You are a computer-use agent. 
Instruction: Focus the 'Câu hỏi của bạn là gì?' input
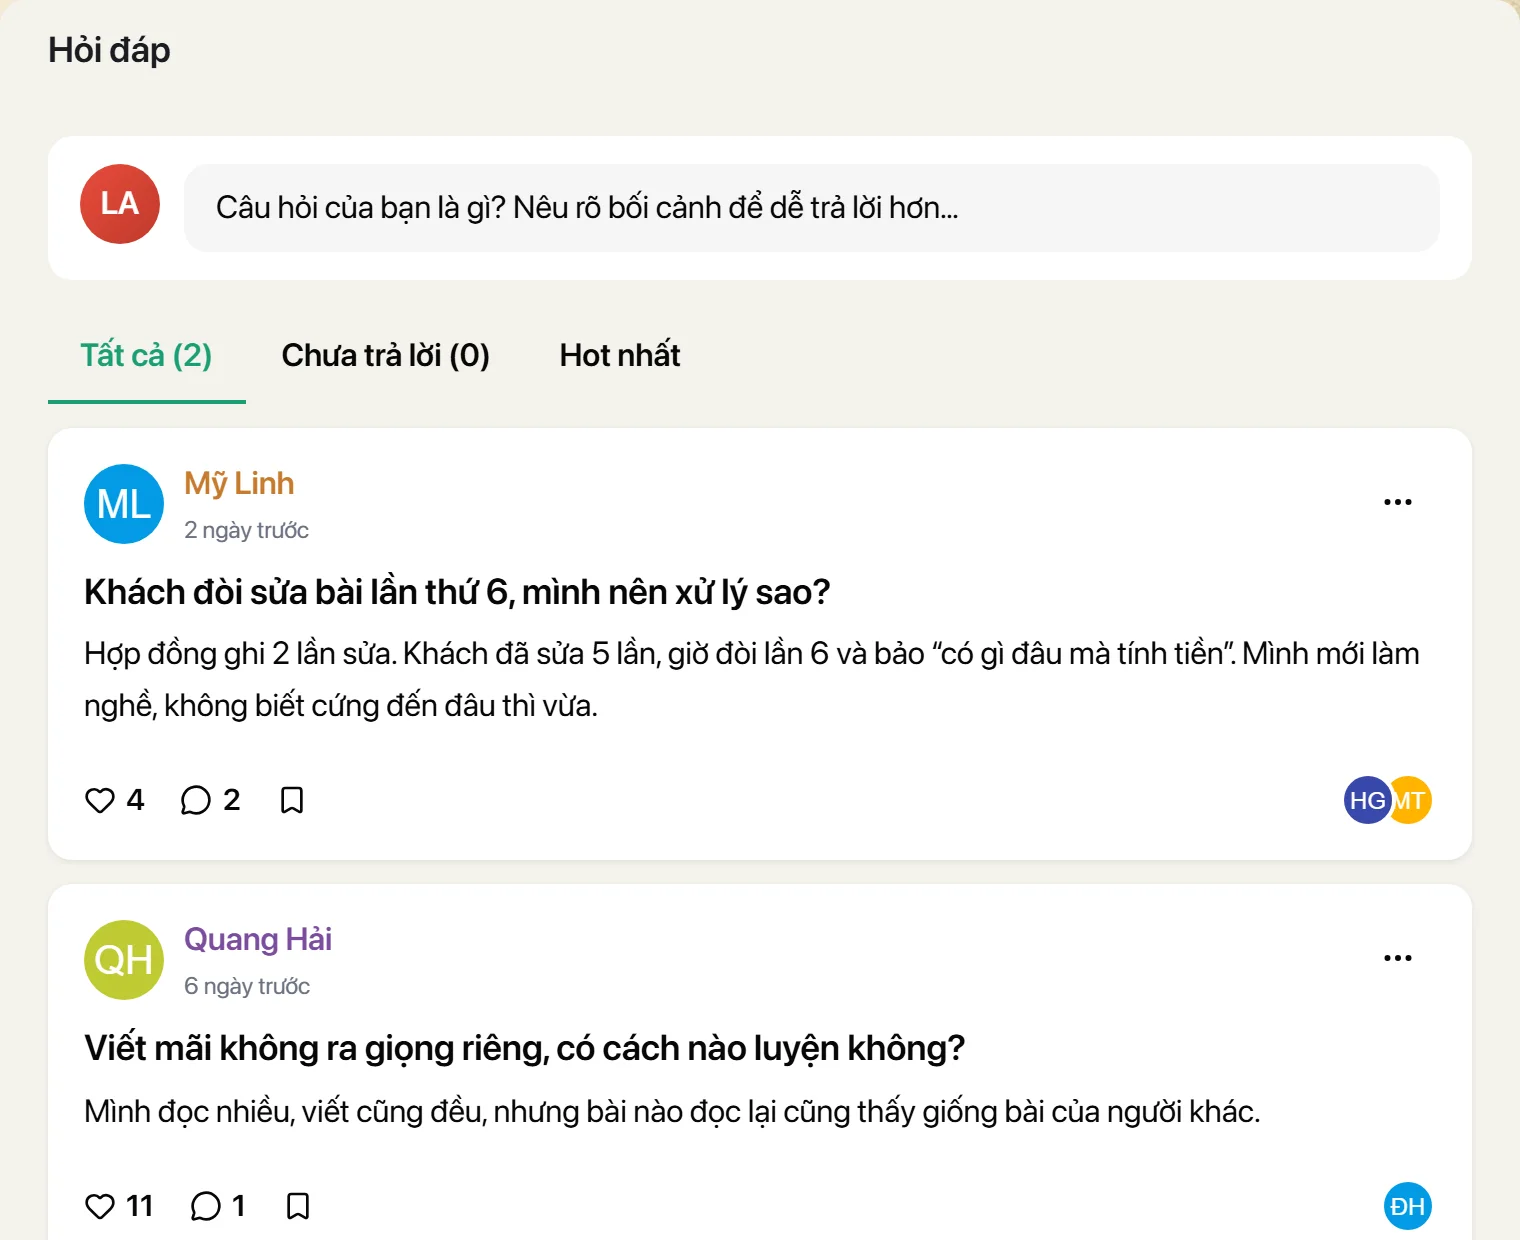point(812,208)
